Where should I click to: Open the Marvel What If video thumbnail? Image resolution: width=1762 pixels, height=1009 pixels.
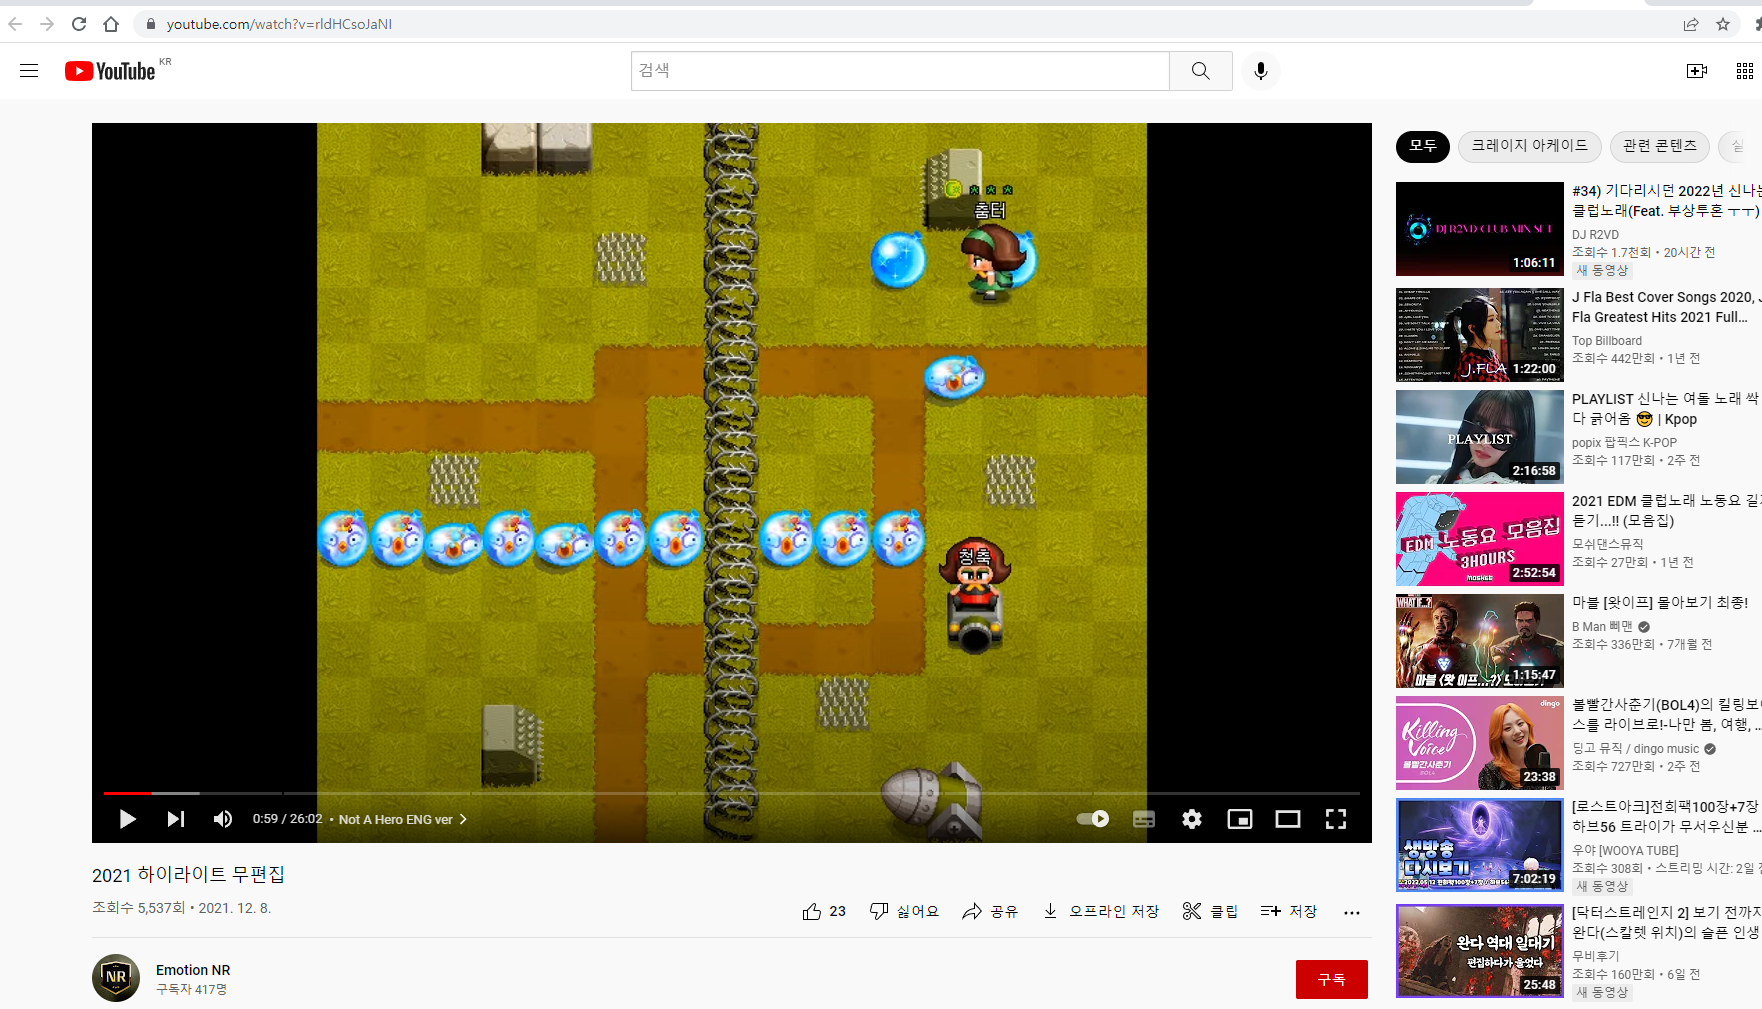[x=1480, y=641]
